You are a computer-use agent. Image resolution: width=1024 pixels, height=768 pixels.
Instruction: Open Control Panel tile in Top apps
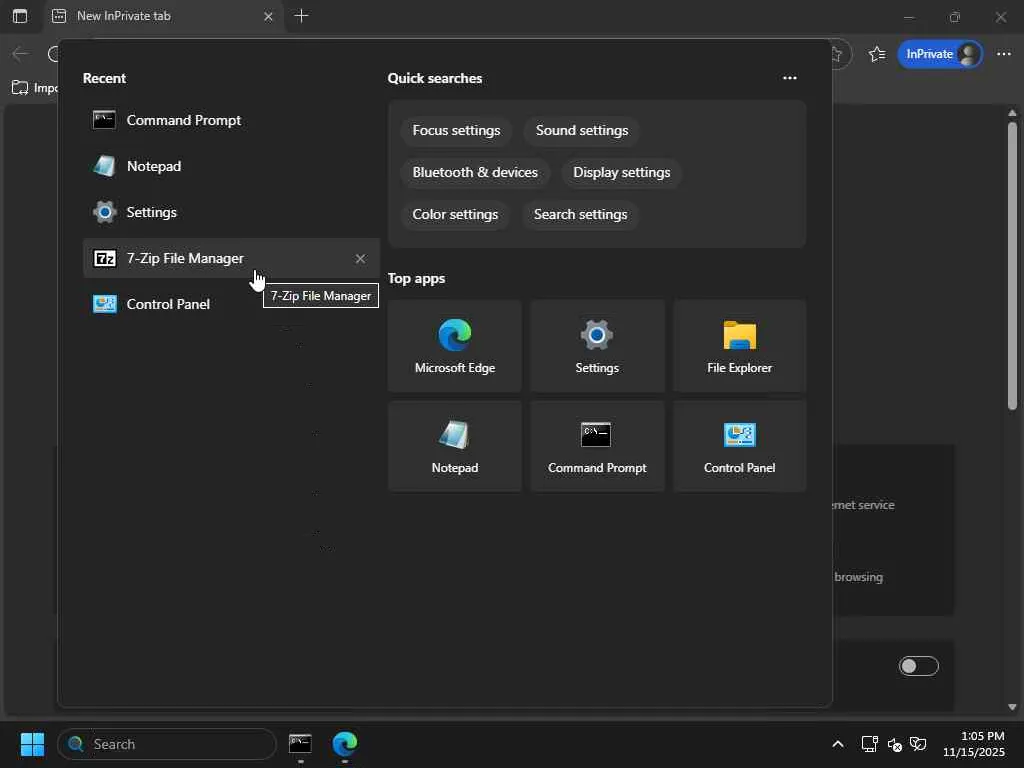(x=739, y=446)
